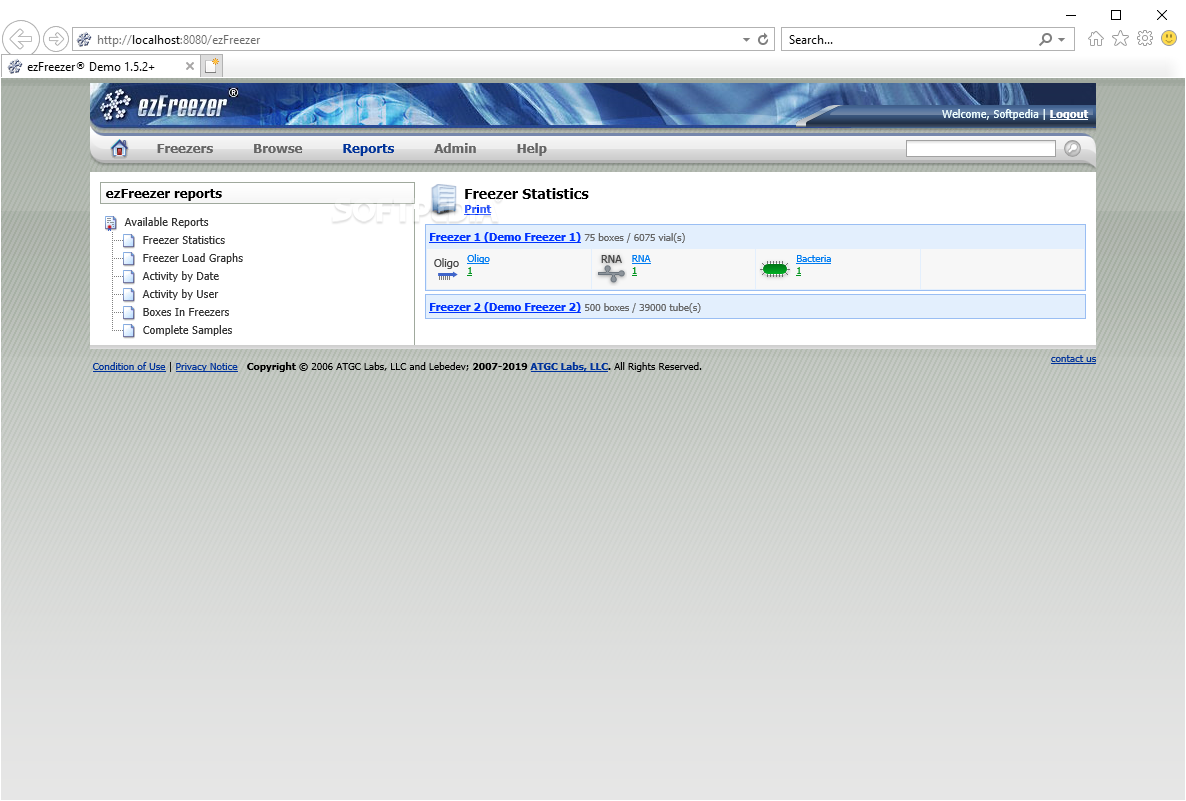Click the search magnifier button in navbar
Screen dimensions: 1186x801
(x=1073, y=148)
